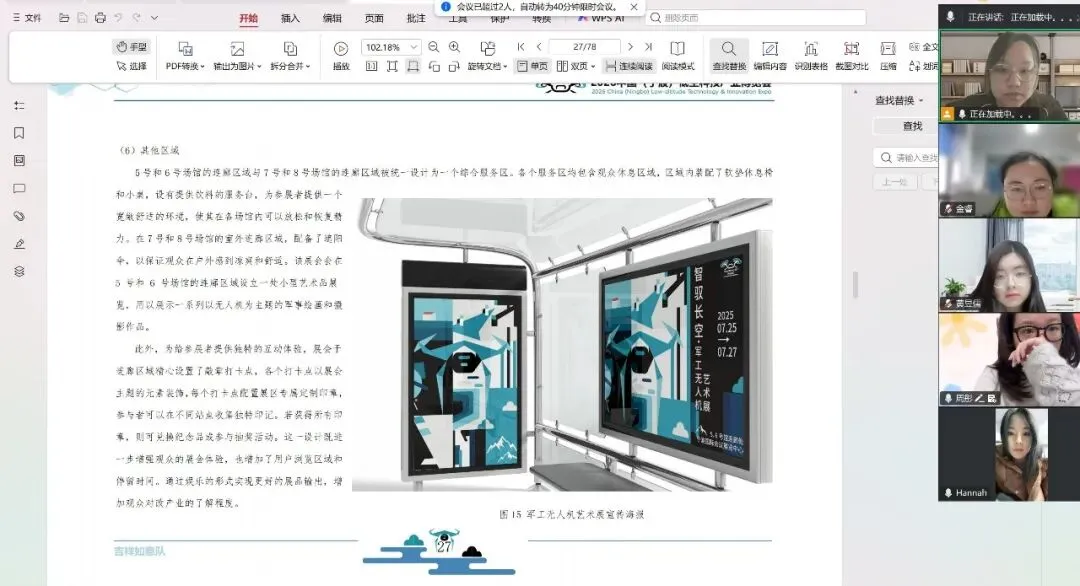
Task: Click rotate clockwise icon
Action: click(x=454, y=67)
